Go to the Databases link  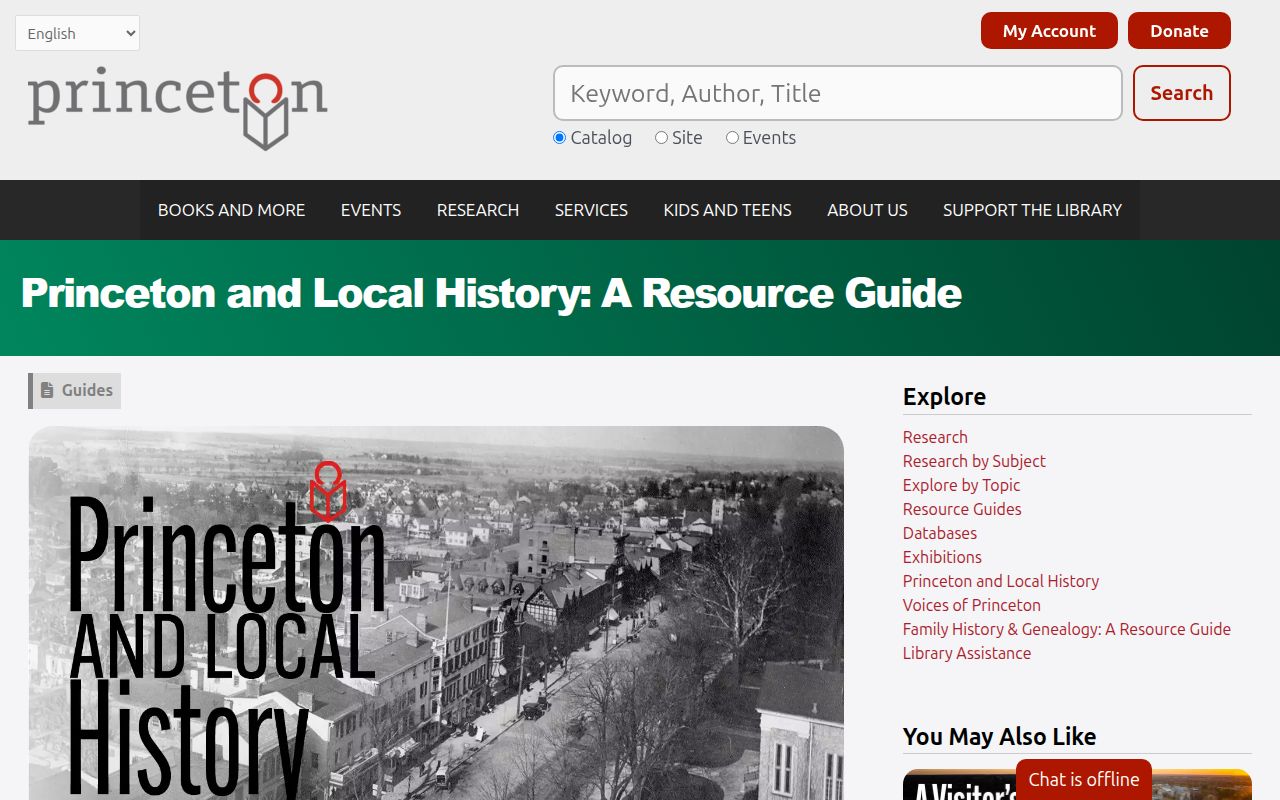[940, 533]
